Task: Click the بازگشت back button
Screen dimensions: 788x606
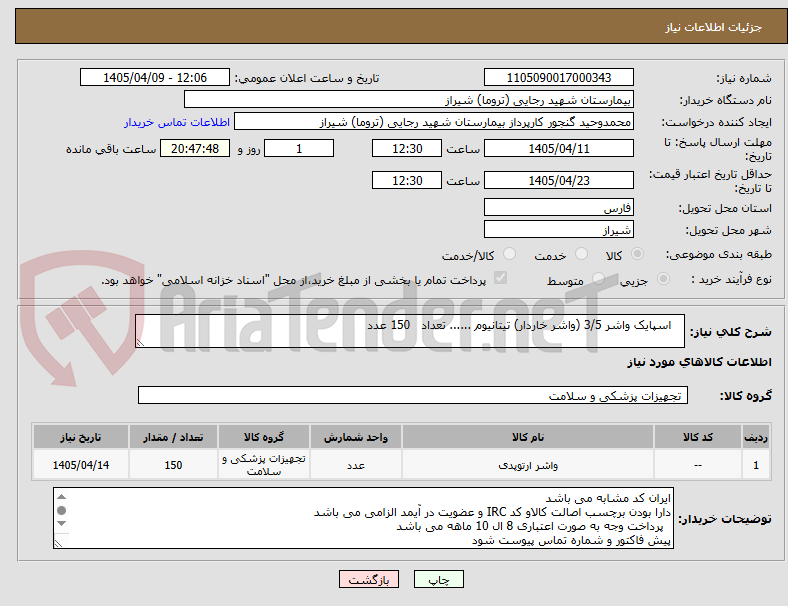Action: pos(369,579)
